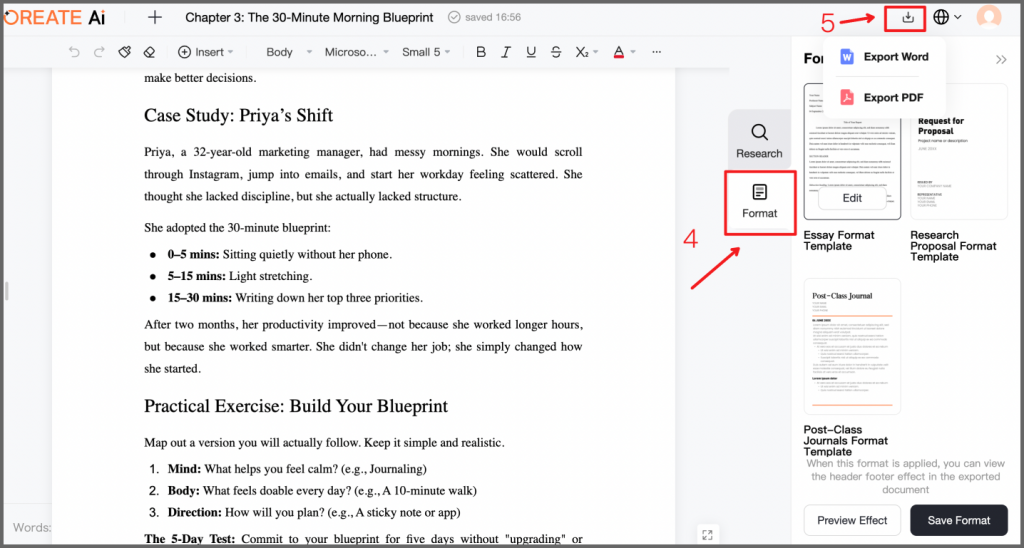Click the export download icon
This screenshot has height=548, width=1024.
(x=907, y=18)
